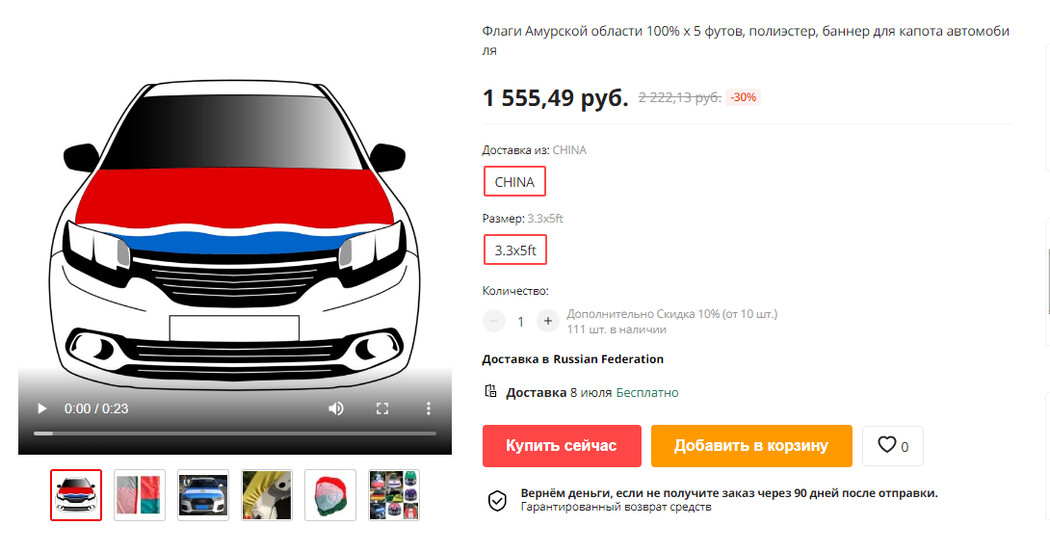Select the red-green hood cover thumbnail
Viewport: 1050px width, 552px height.
coord(330,495)
